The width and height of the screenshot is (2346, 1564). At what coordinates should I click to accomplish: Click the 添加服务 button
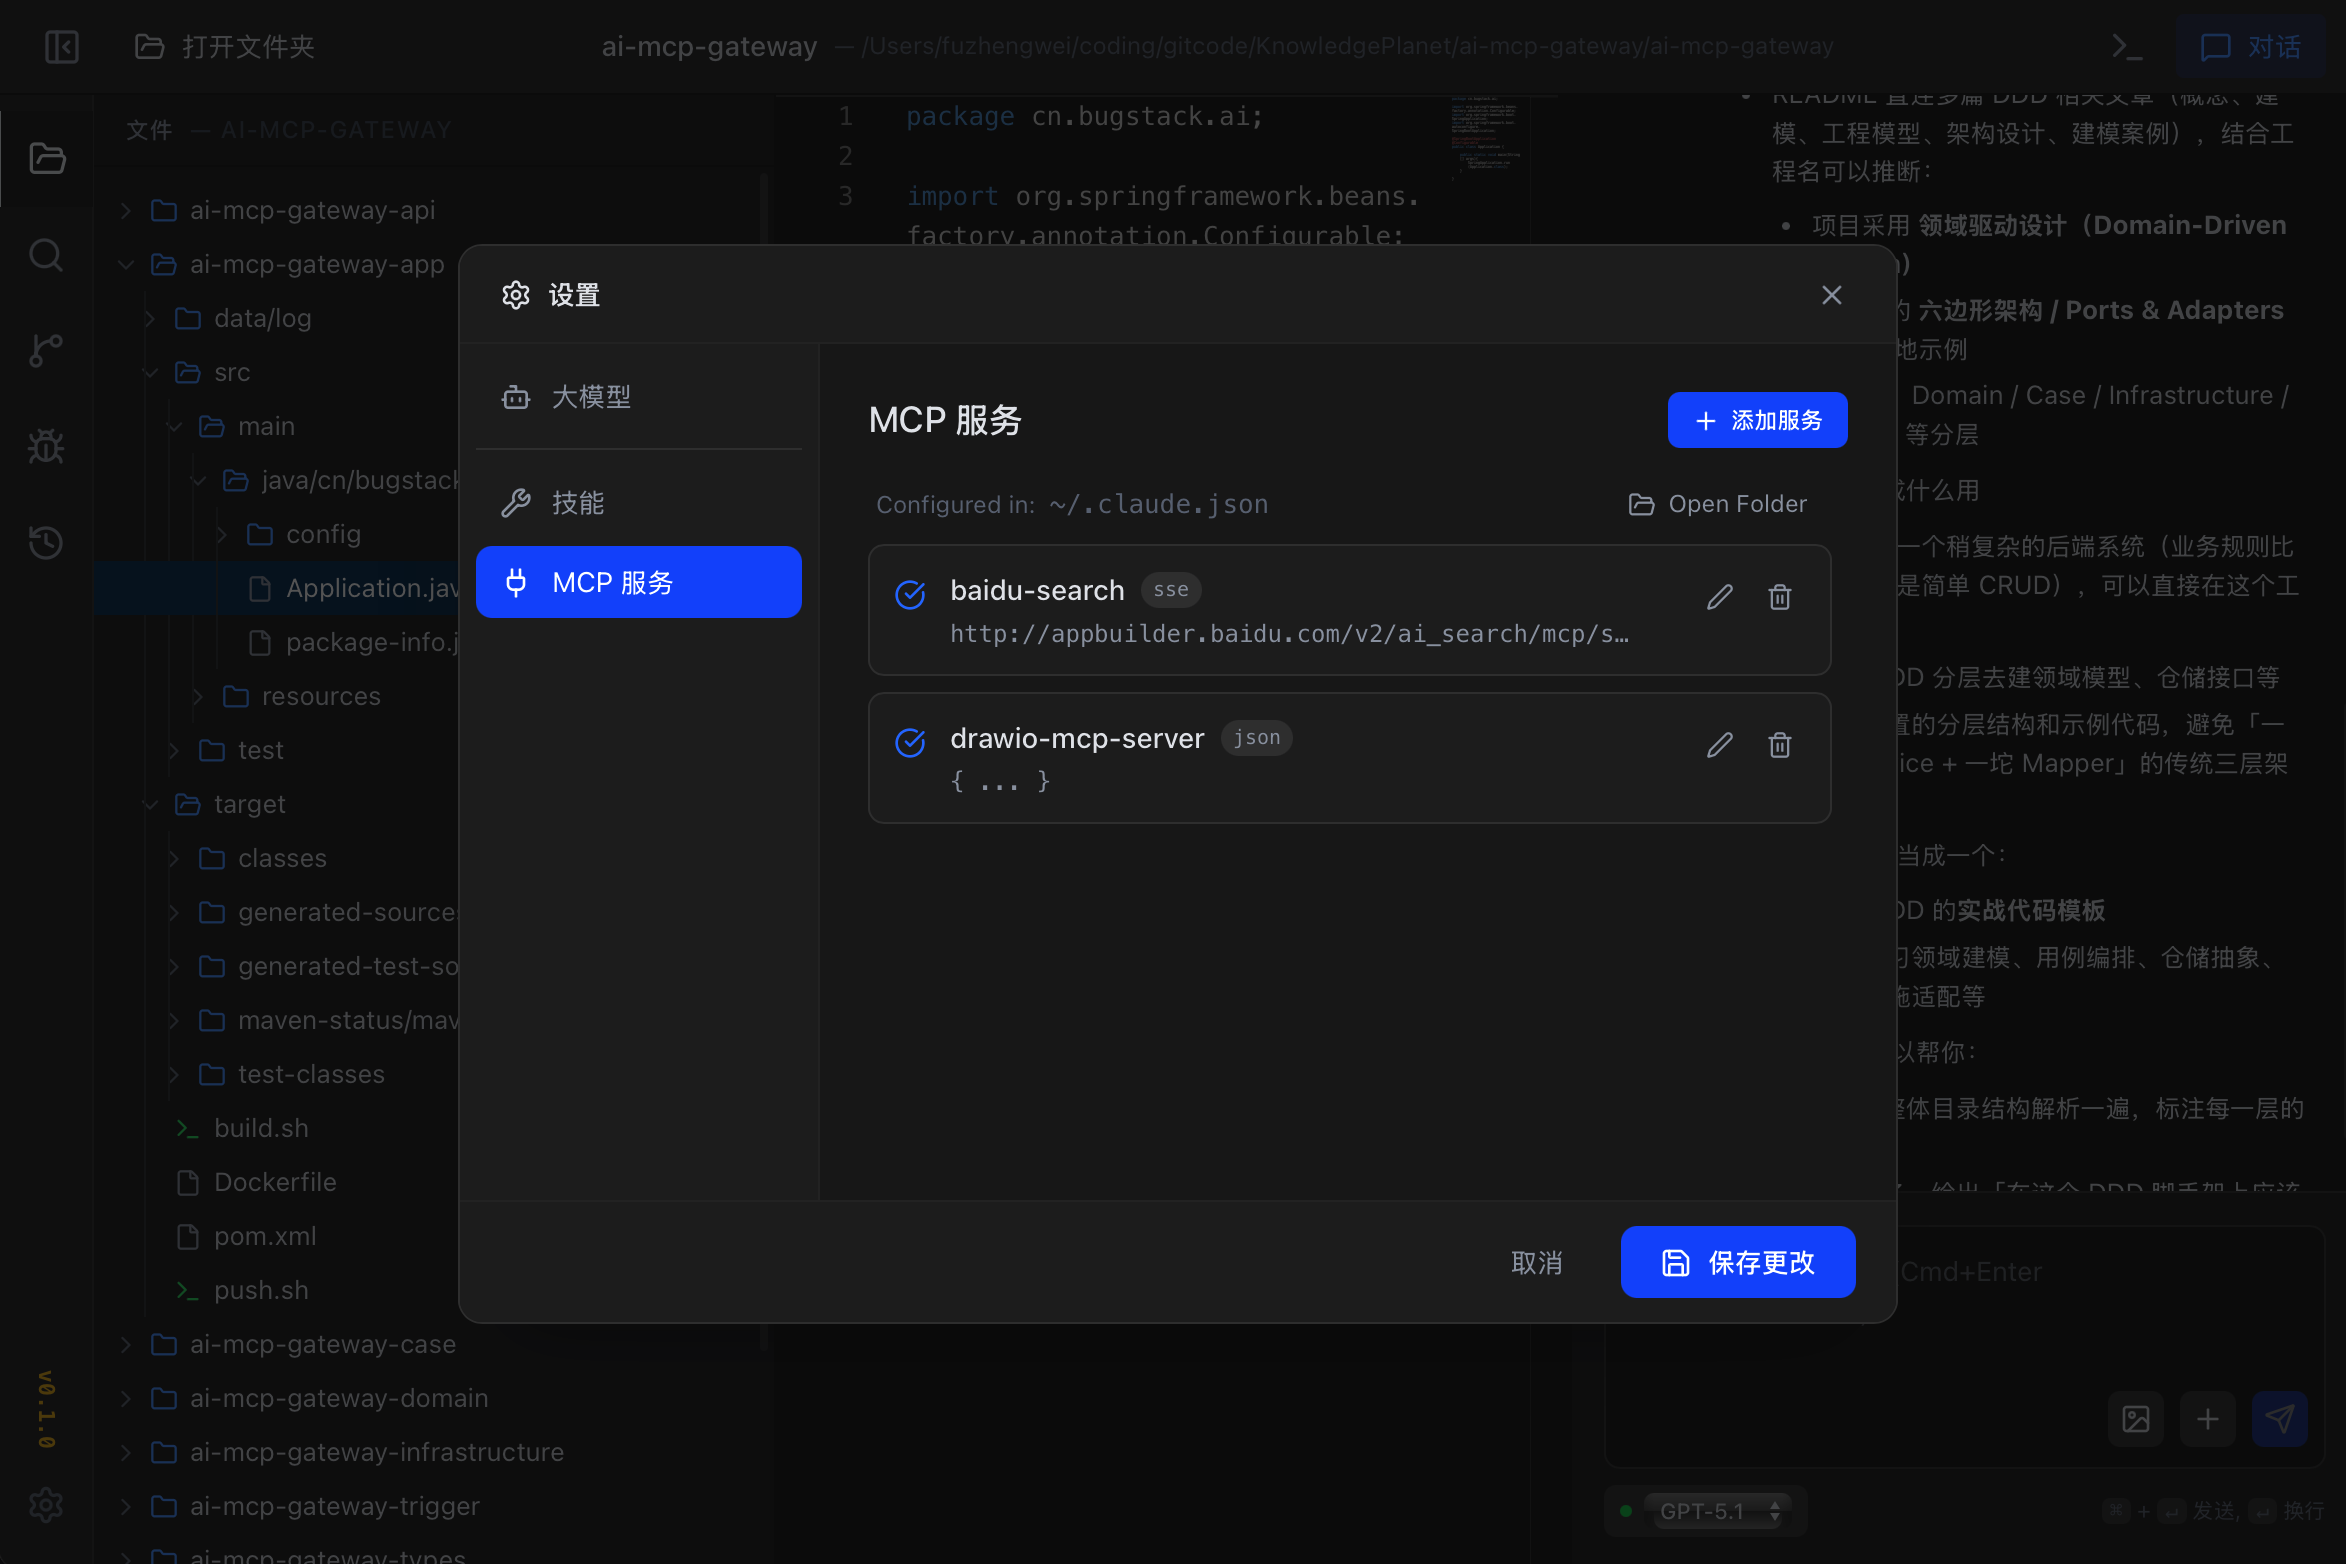click(1757, 420)
